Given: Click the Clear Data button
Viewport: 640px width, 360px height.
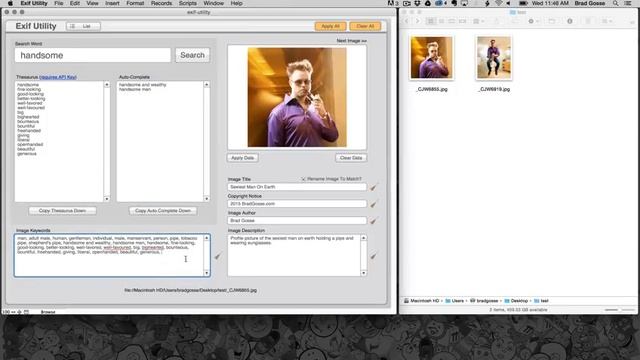Looking at the screenshot, I should point(351,158).
